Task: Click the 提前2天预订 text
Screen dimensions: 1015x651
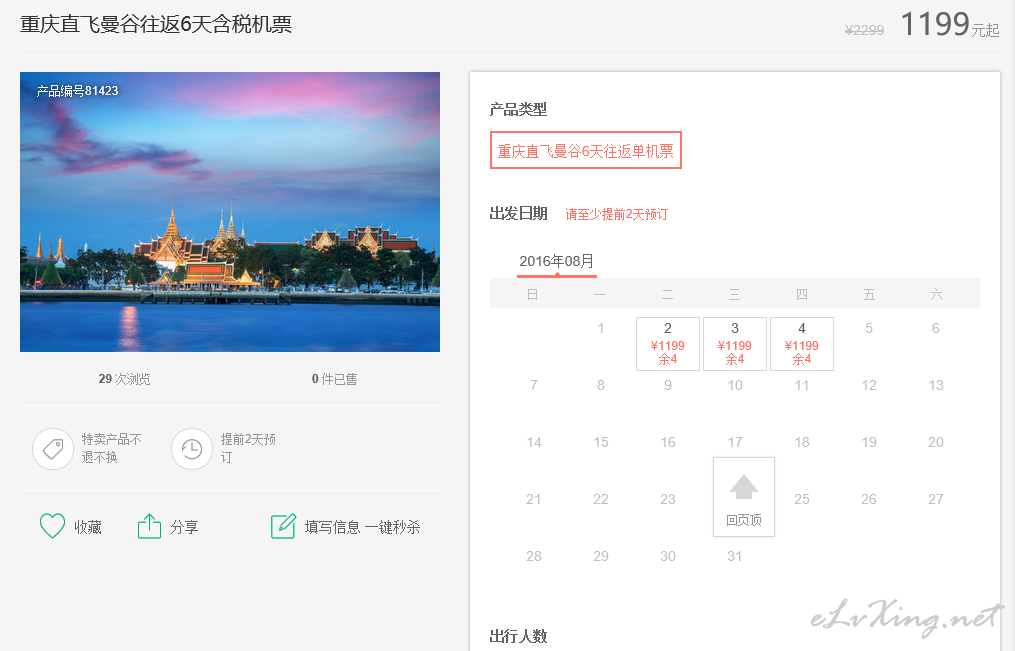Action: (x=248, y=448)
